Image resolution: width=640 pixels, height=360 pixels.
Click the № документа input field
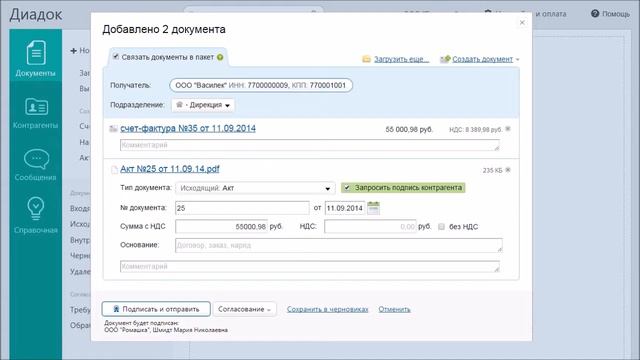point(242,208)
